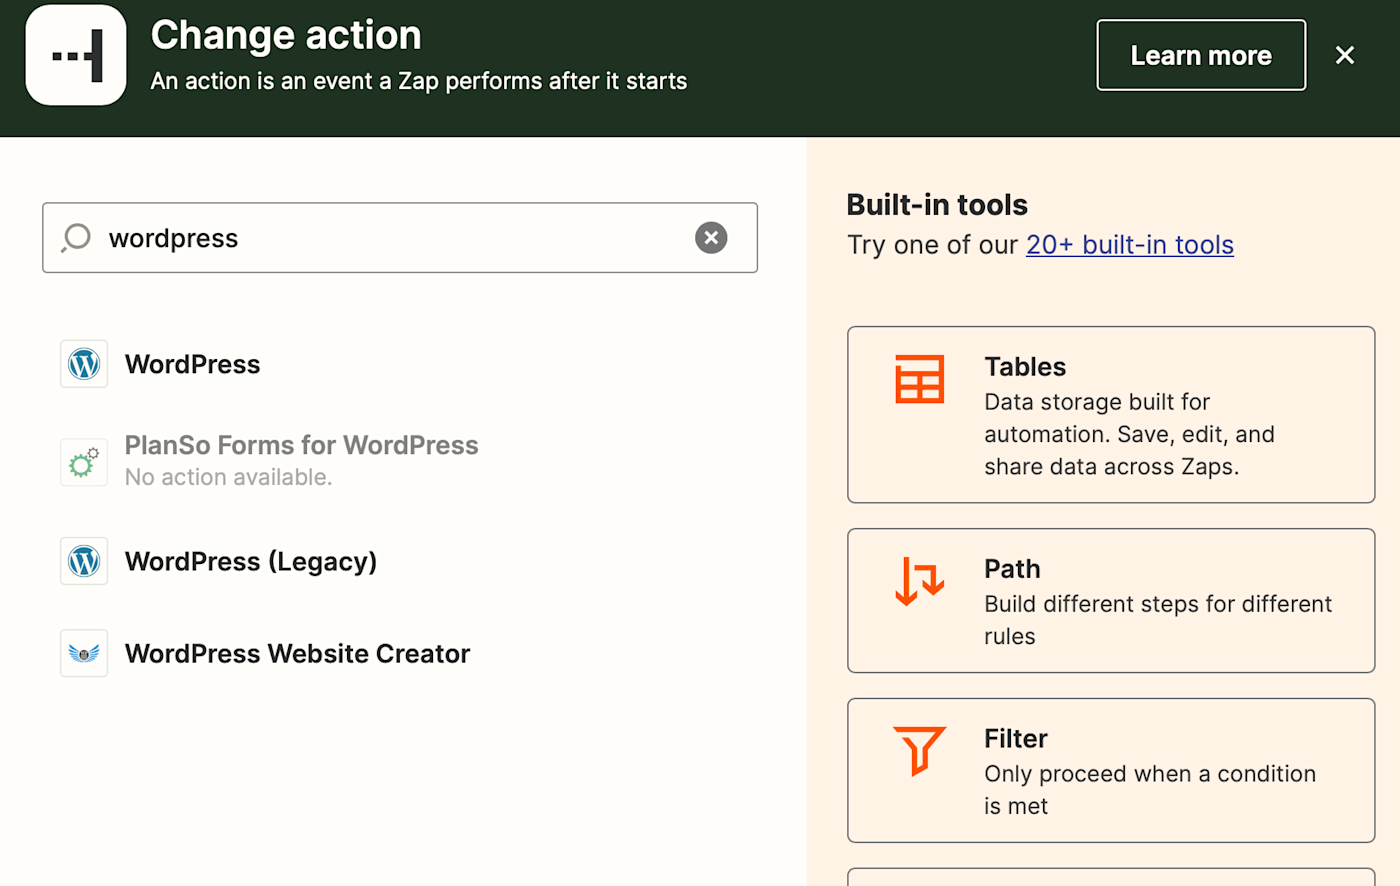Click the orange Filter funnel icon

(x=919, y=750)
